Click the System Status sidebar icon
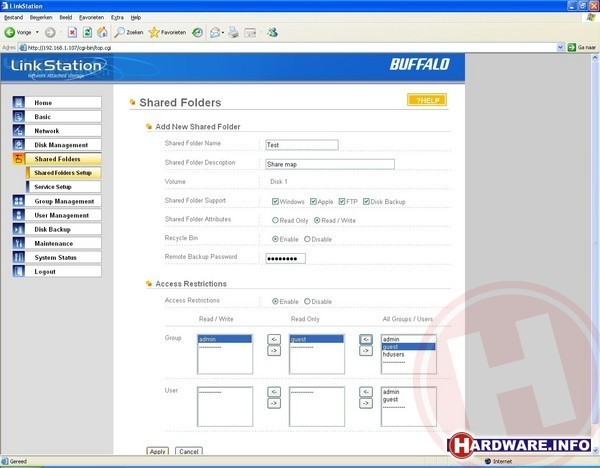This screenshot has height=468, width=600. pyautogui.click(x=19, y=257)
